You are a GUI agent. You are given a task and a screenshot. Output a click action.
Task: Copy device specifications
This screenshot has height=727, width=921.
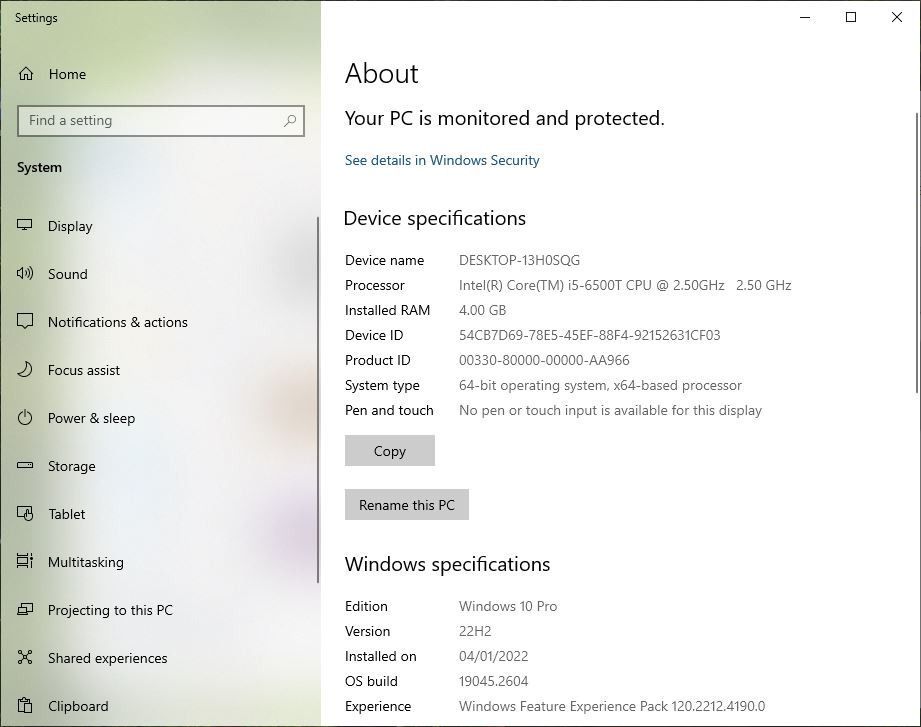[389, 450]
